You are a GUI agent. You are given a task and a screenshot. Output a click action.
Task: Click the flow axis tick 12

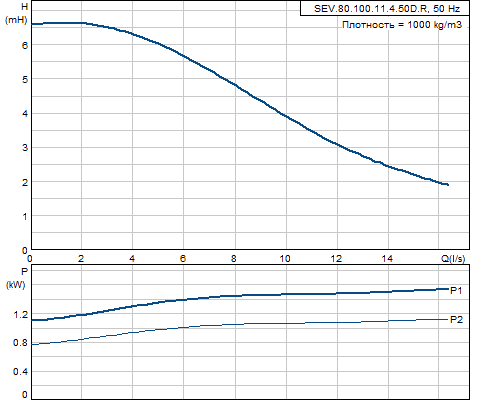[336, 259]
